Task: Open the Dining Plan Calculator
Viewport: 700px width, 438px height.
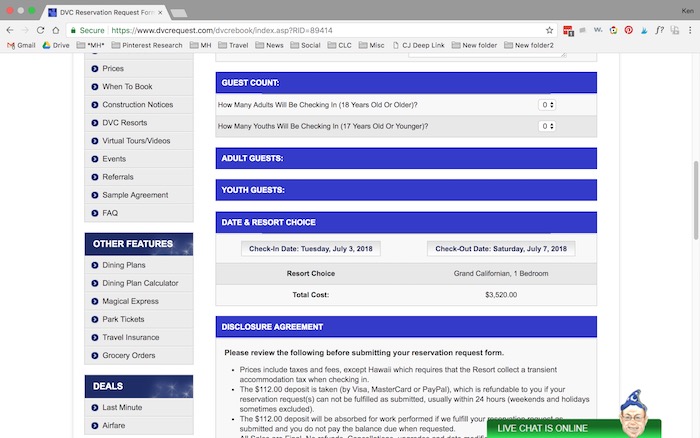Action: coord(140,283)
